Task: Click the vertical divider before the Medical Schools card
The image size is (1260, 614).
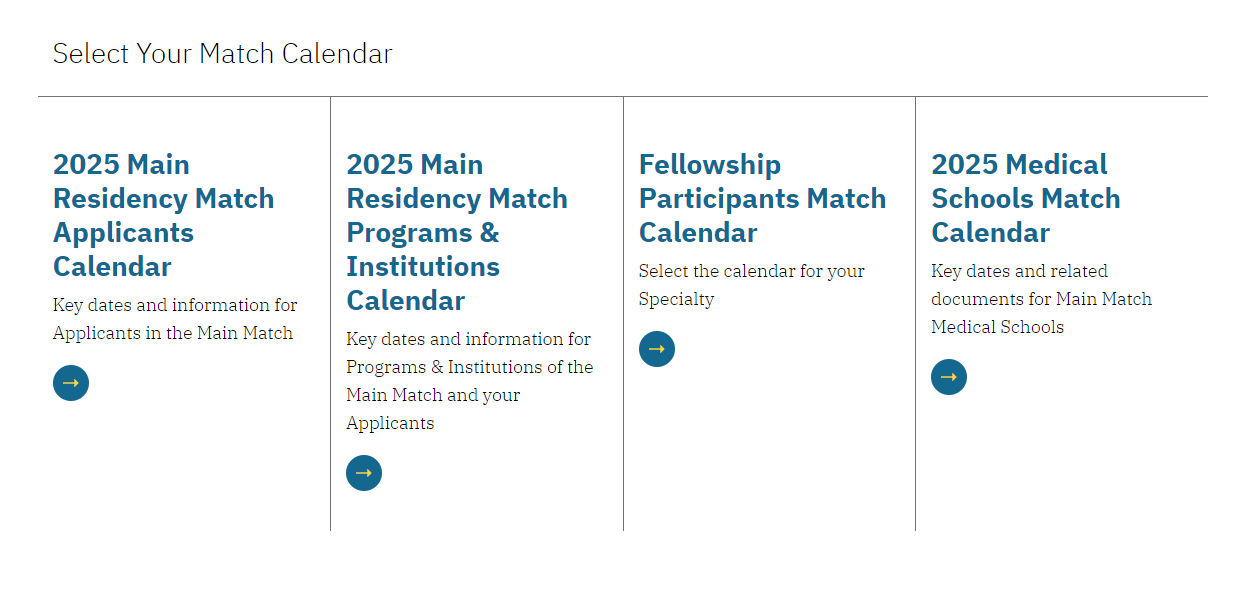Action: 915,314
